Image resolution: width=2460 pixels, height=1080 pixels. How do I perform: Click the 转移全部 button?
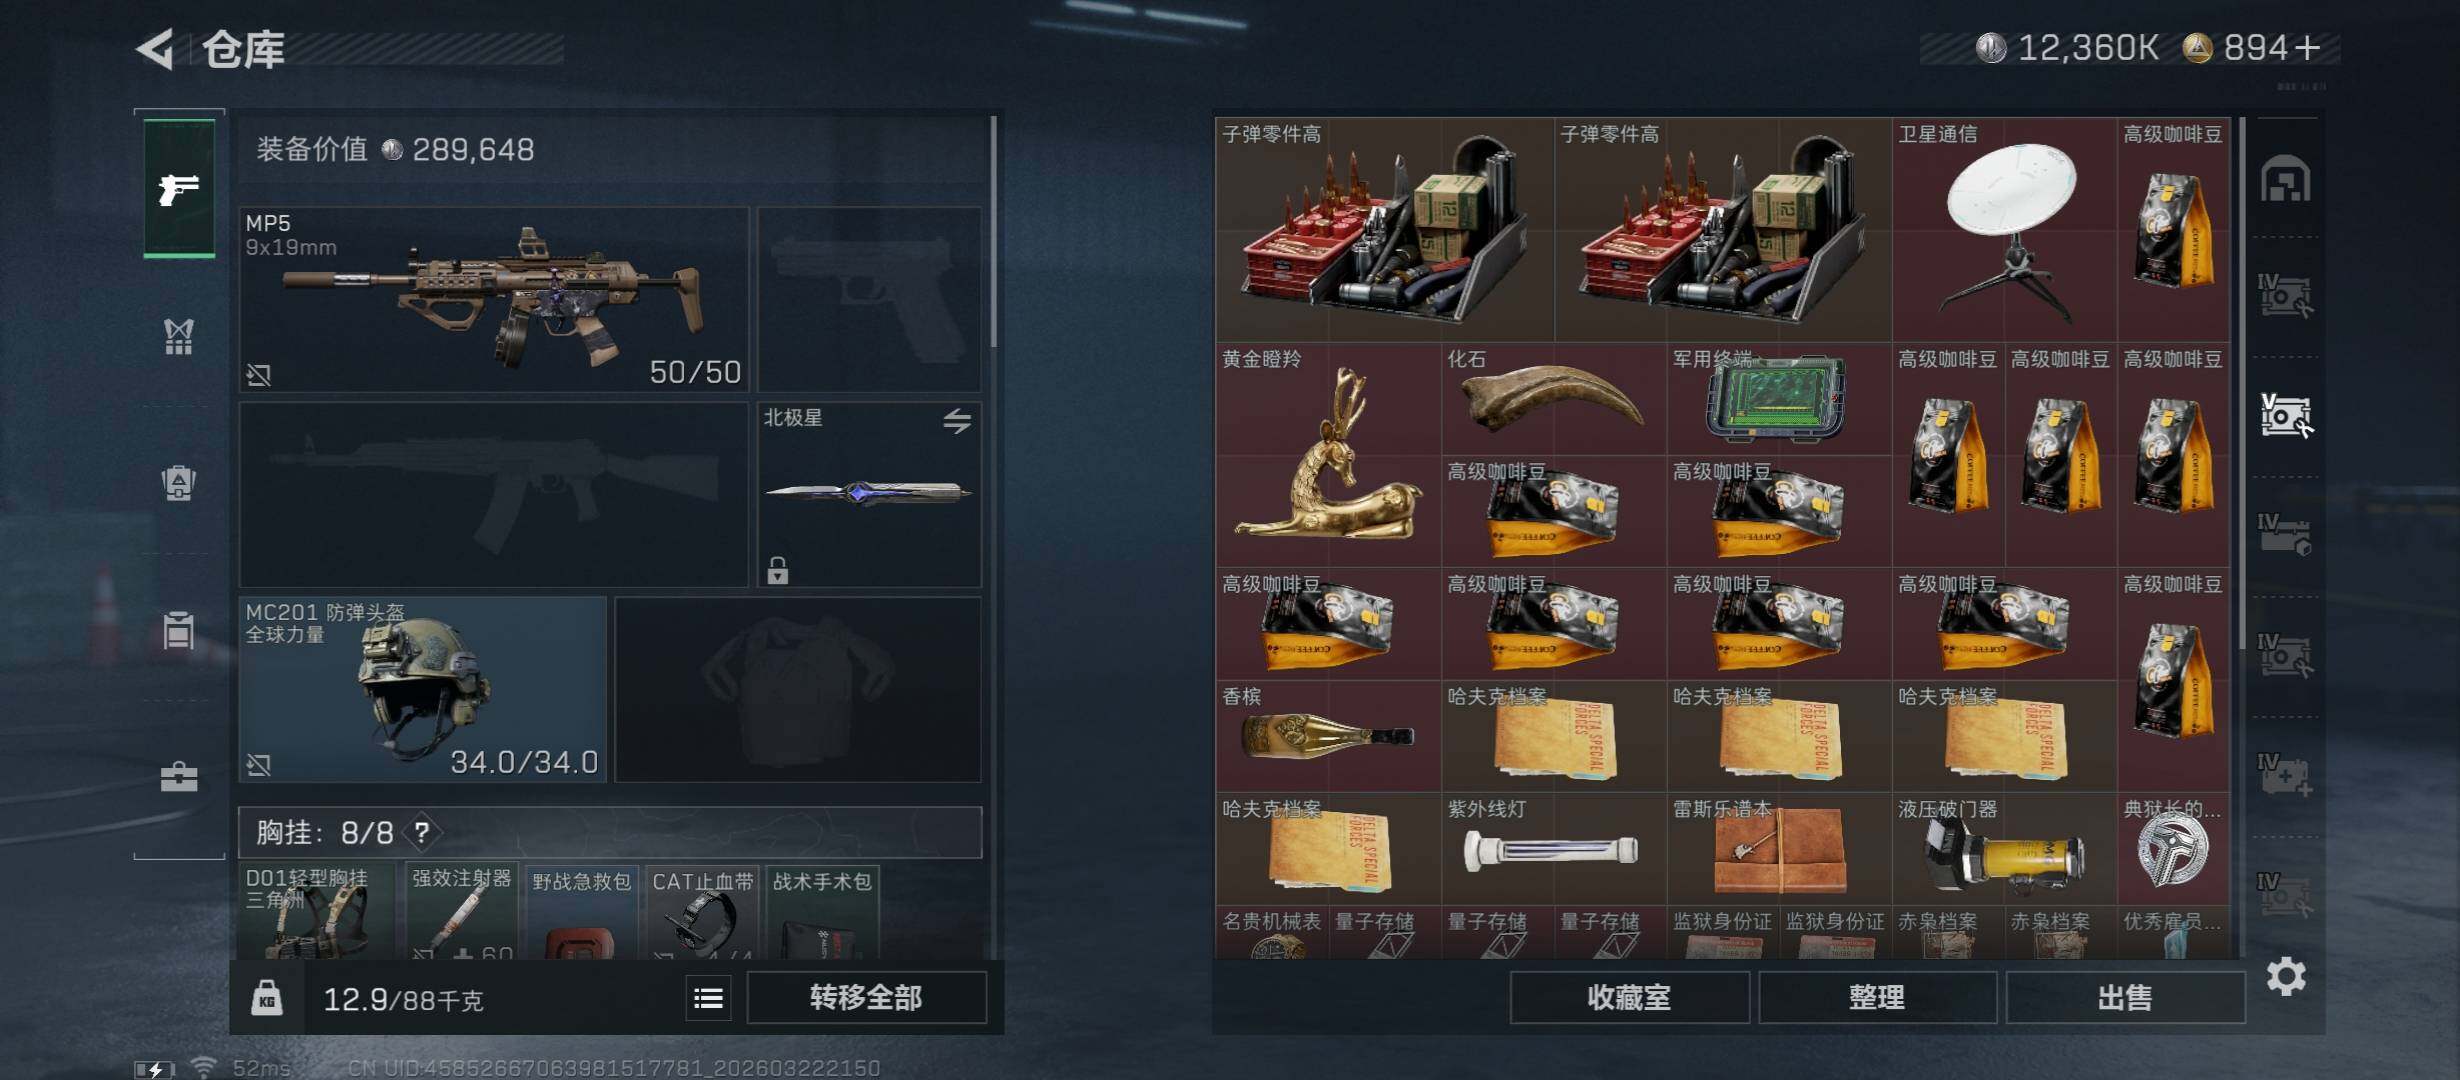click(x=866, y=998)
